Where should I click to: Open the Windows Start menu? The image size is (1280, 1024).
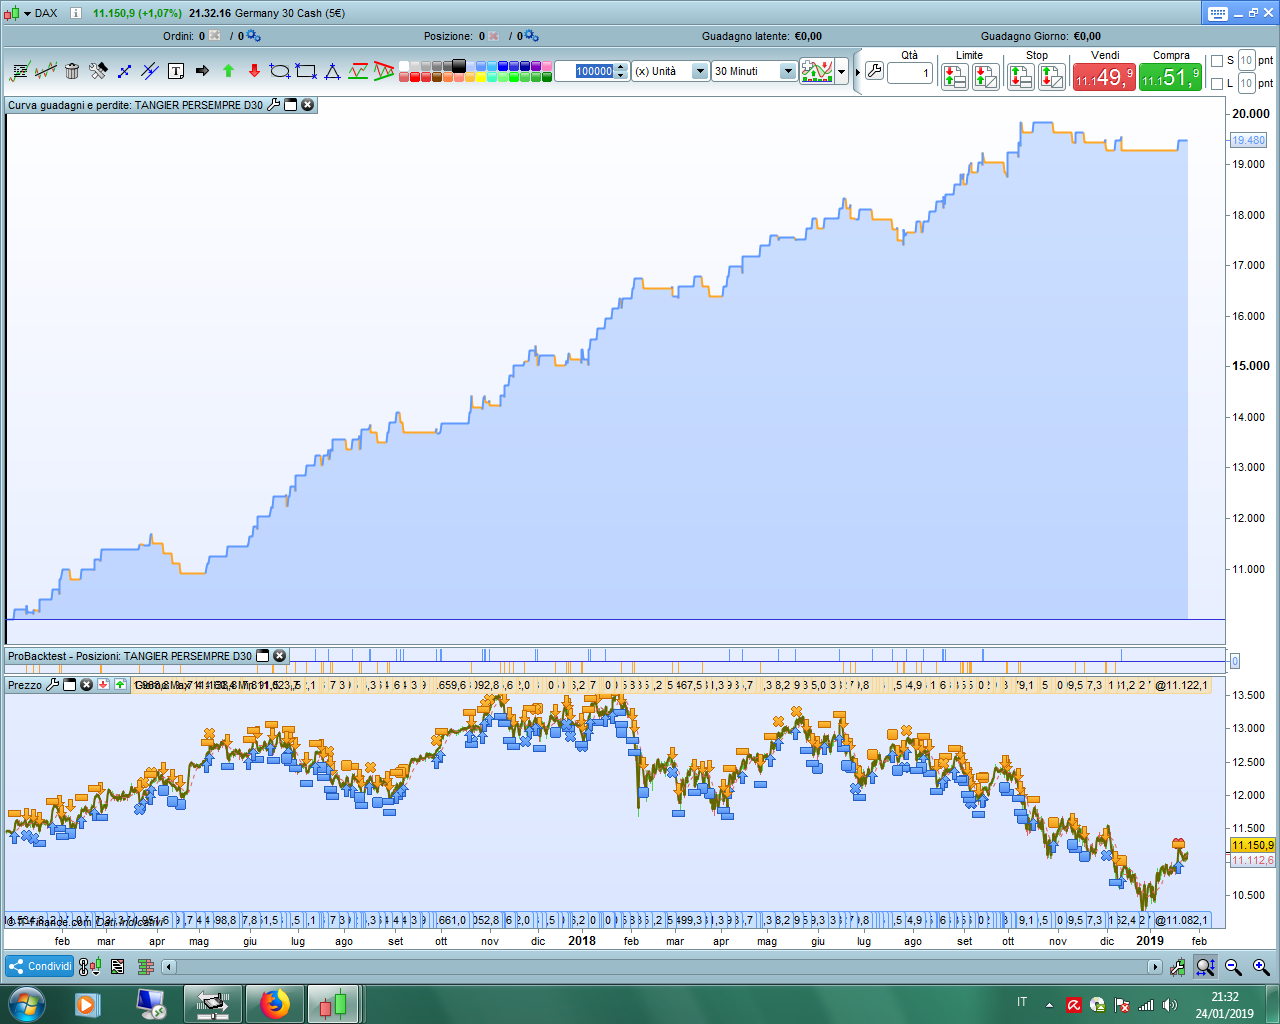coord(26,1003)
